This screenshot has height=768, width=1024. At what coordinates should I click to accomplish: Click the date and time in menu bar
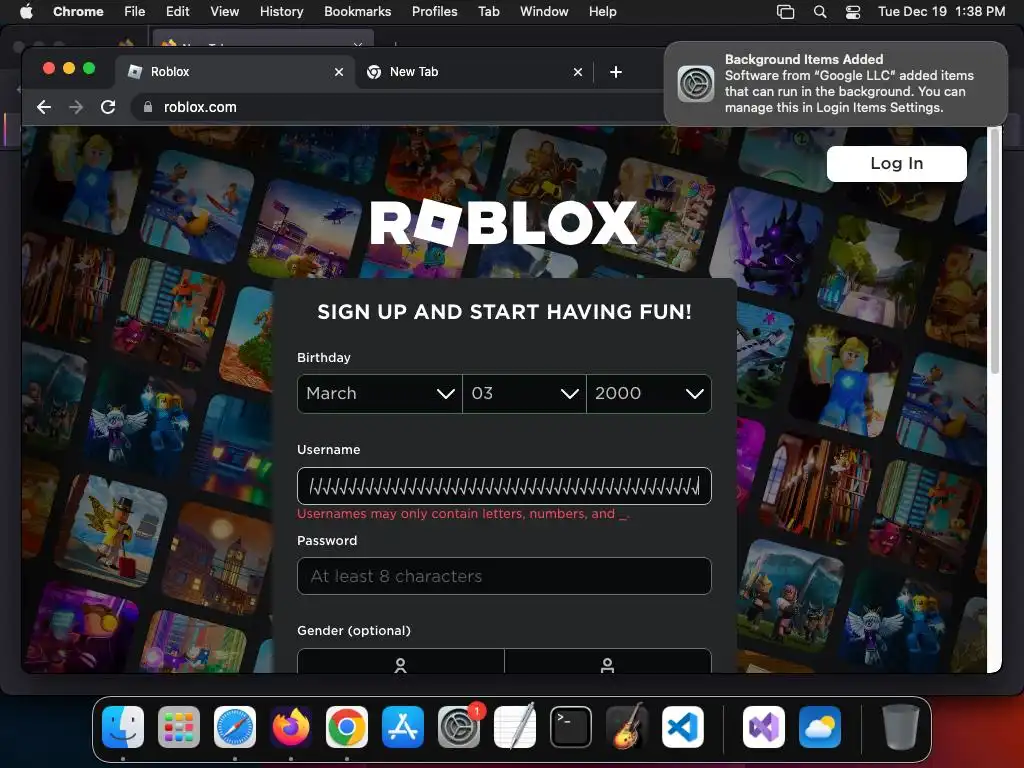(x=941, y=11)
